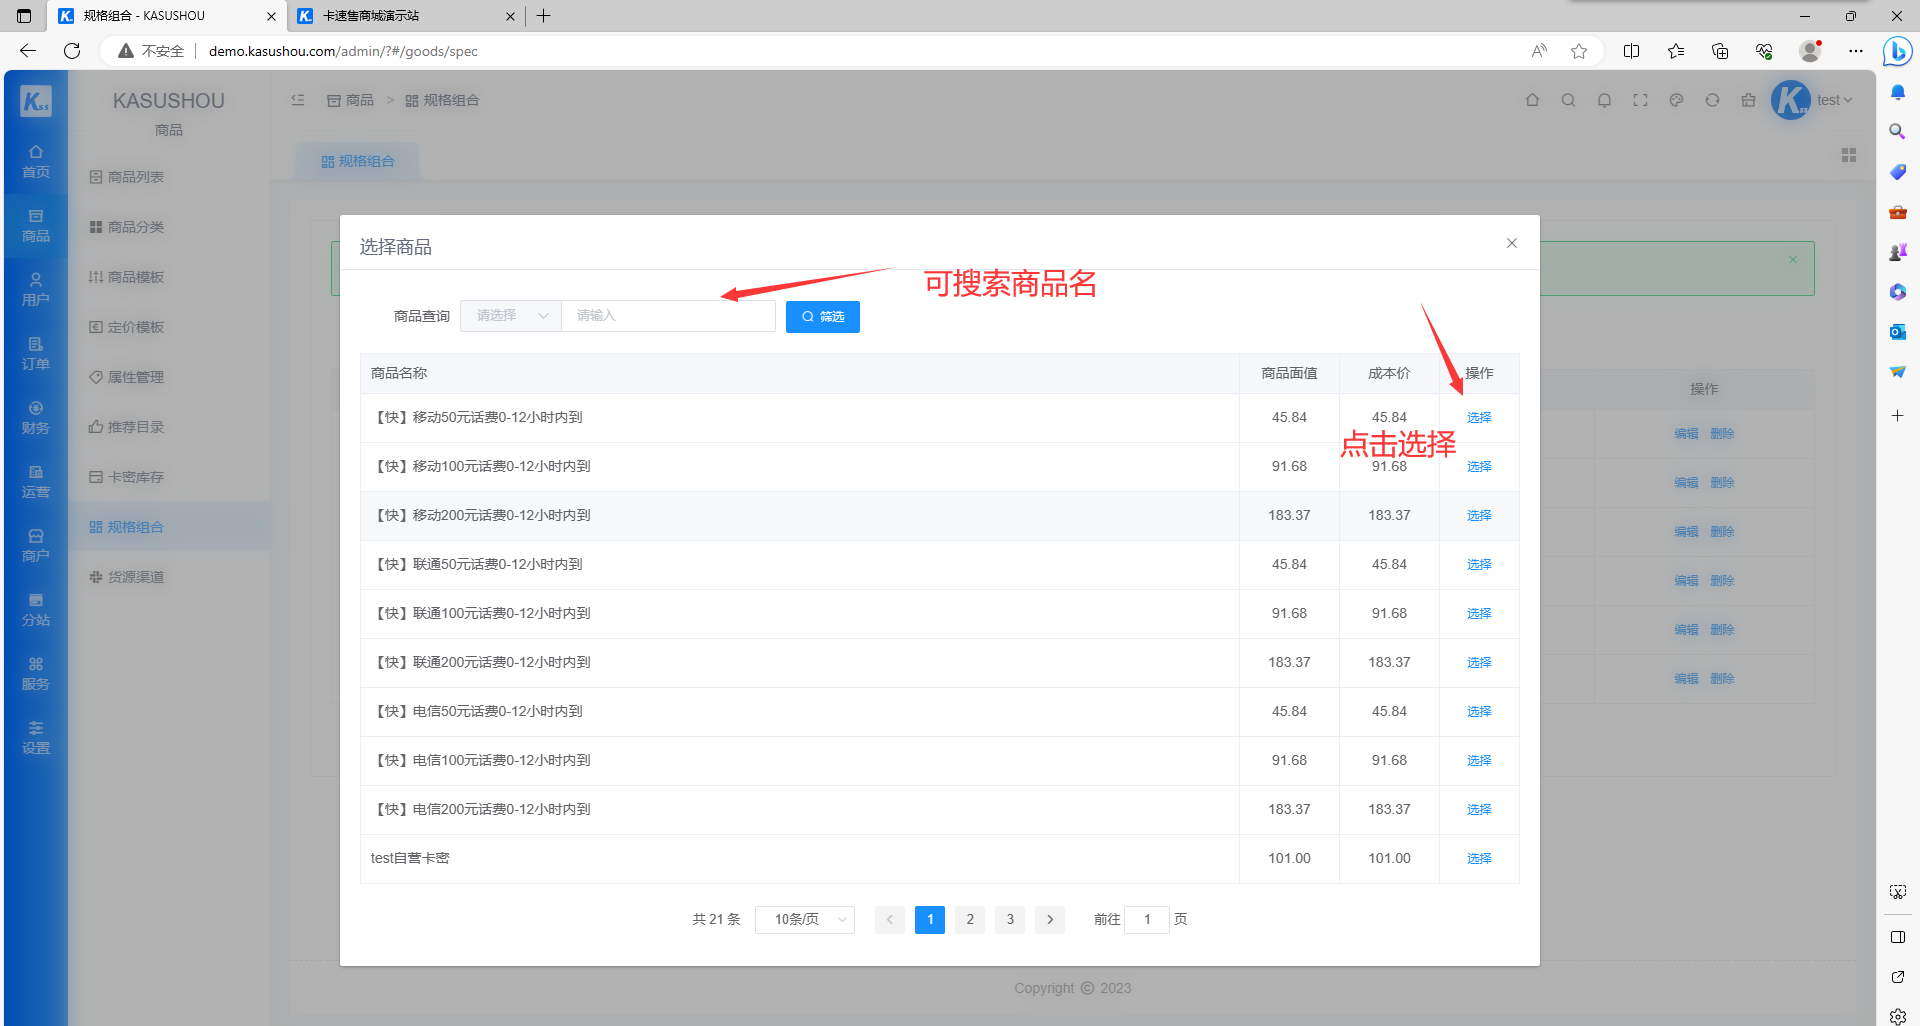Select 【快】联通100元话费 product
Viewport: 1920px width, 1026px height.
click(x=1479, y=614)
